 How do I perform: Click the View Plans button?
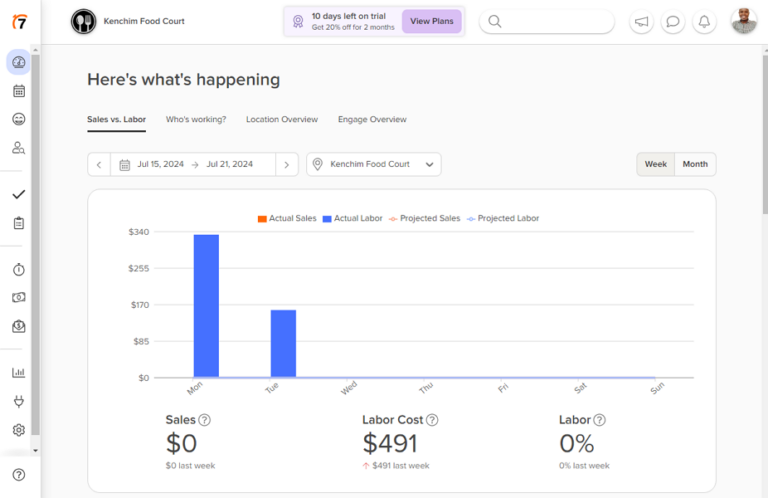pos(432,21)
